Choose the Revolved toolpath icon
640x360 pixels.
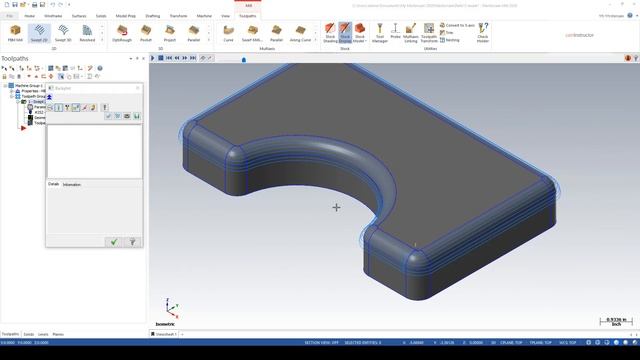[87, 33]
